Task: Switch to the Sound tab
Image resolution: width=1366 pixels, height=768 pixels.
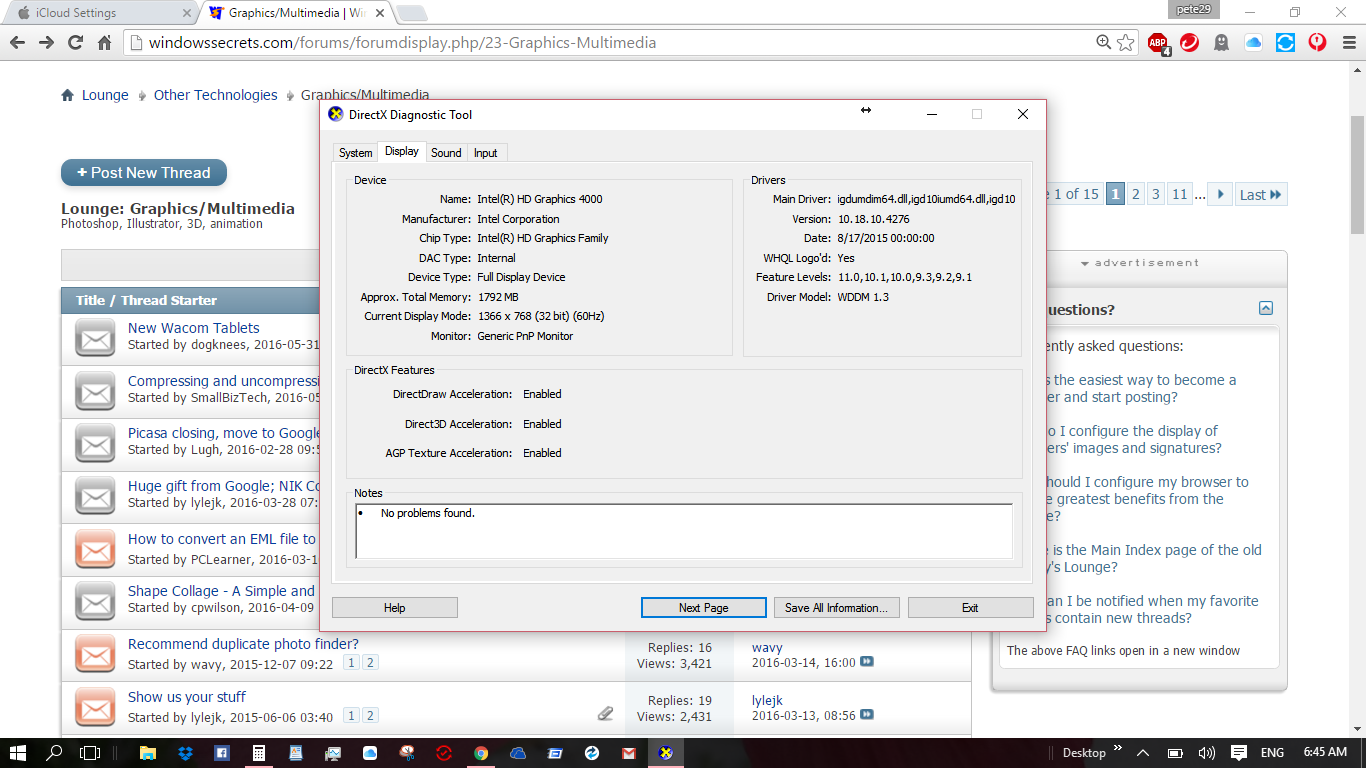Action: tap(446, 153)
